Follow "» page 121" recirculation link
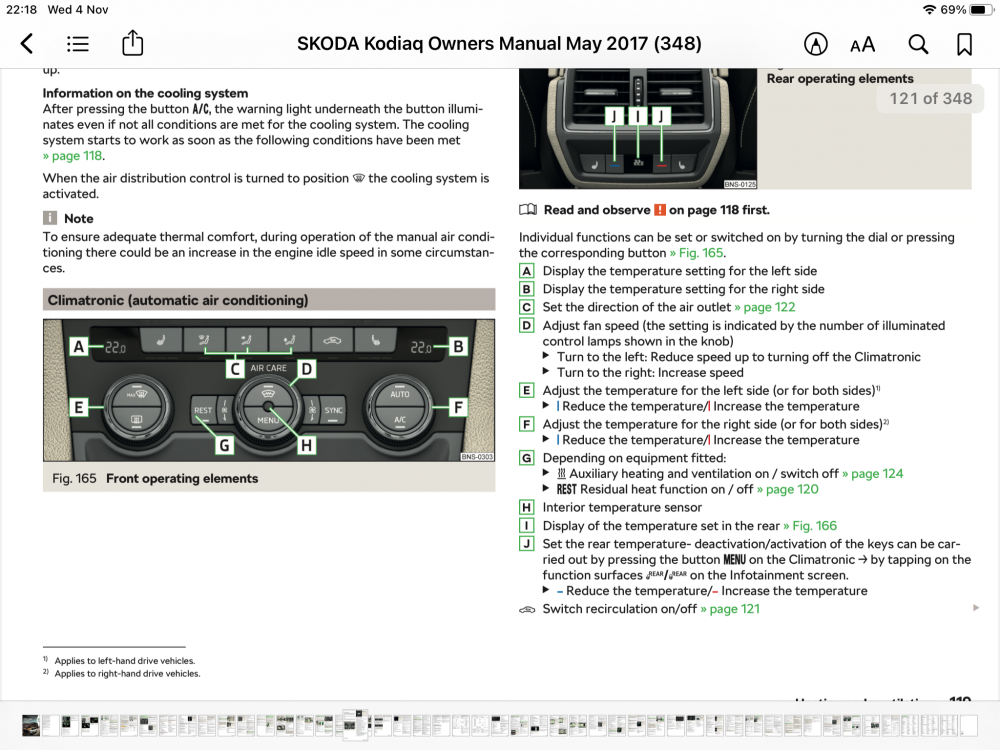The width and height of the screenshot is (1000, 750). 730,608
